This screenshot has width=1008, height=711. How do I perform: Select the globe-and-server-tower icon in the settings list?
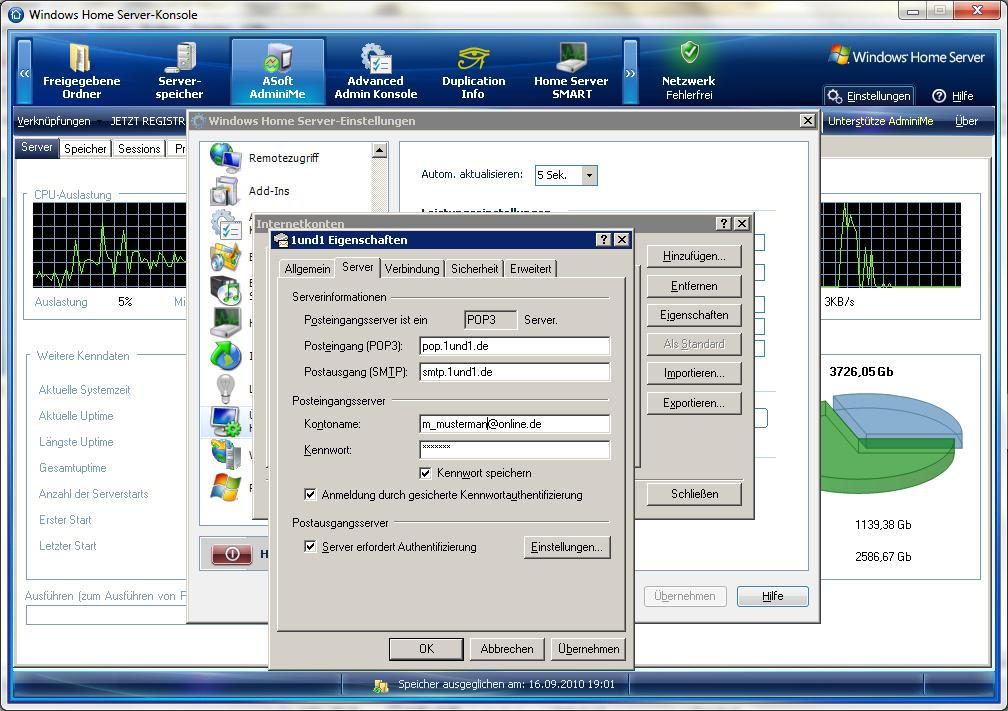[226, 454]
